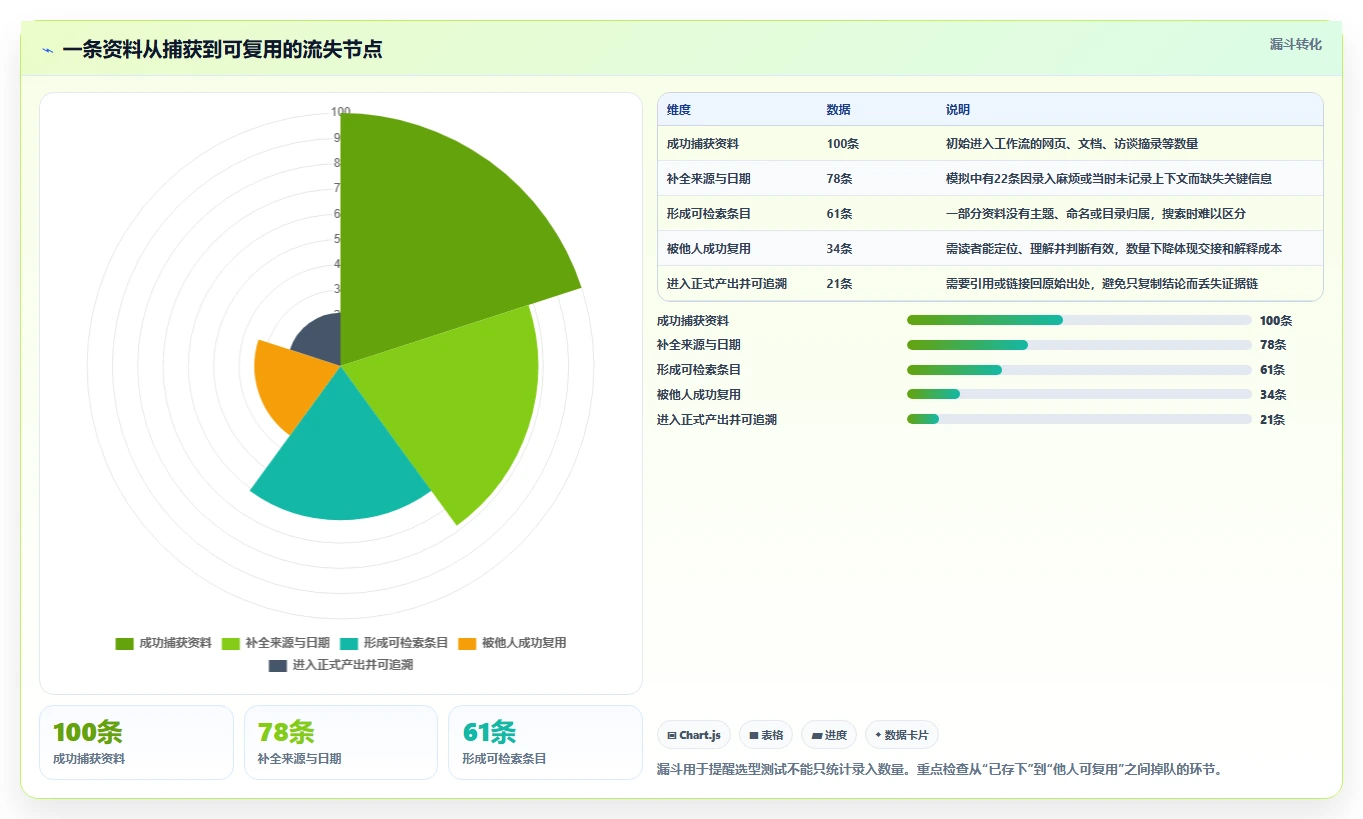Click the footer note starting 漏斗用于提醒选型测试
Image resolution: width=1363 pixels, height=819 pixels.
click(940, 769)
